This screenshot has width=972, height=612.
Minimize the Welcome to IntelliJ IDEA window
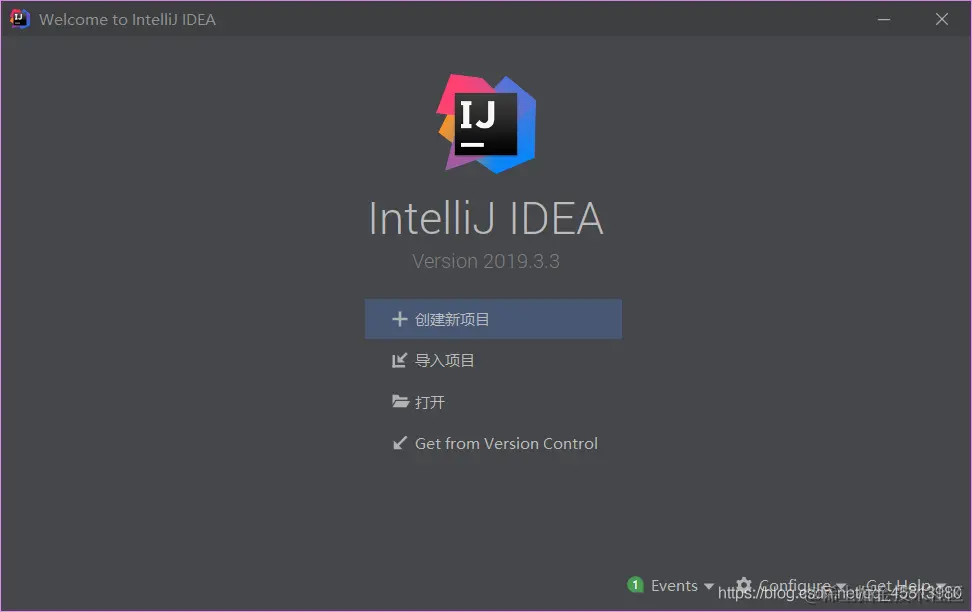pos(884,19)
